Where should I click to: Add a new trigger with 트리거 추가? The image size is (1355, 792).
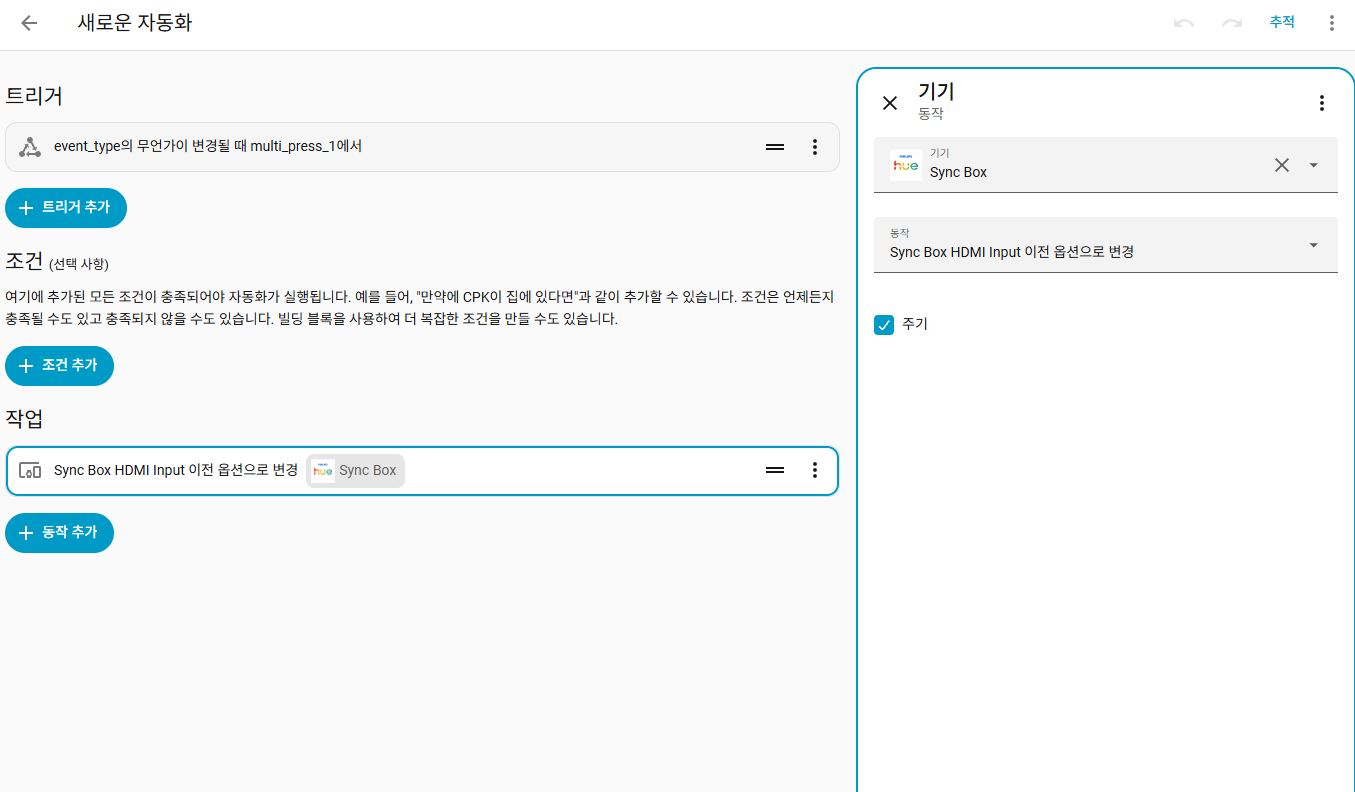coord(66,208)
